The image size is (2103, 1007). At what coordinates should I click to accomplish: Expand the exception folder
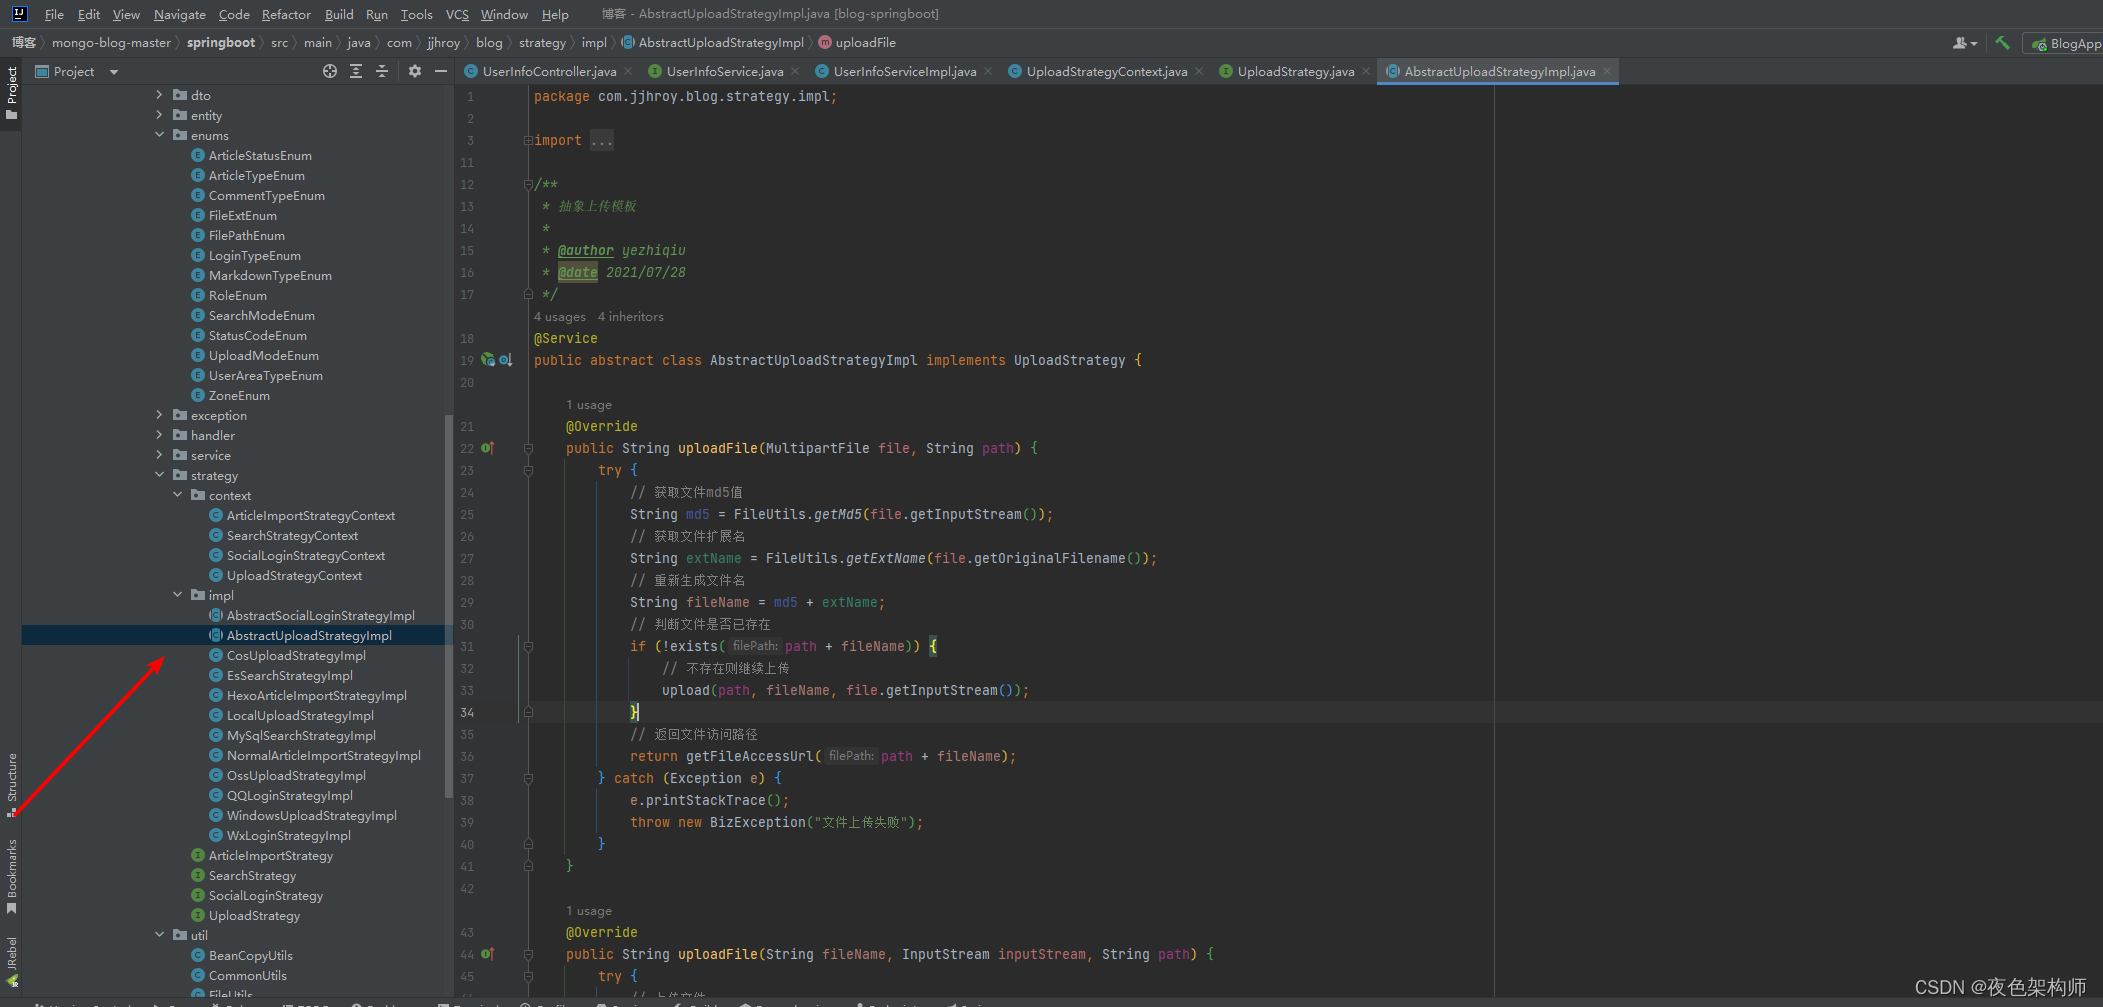159,415
